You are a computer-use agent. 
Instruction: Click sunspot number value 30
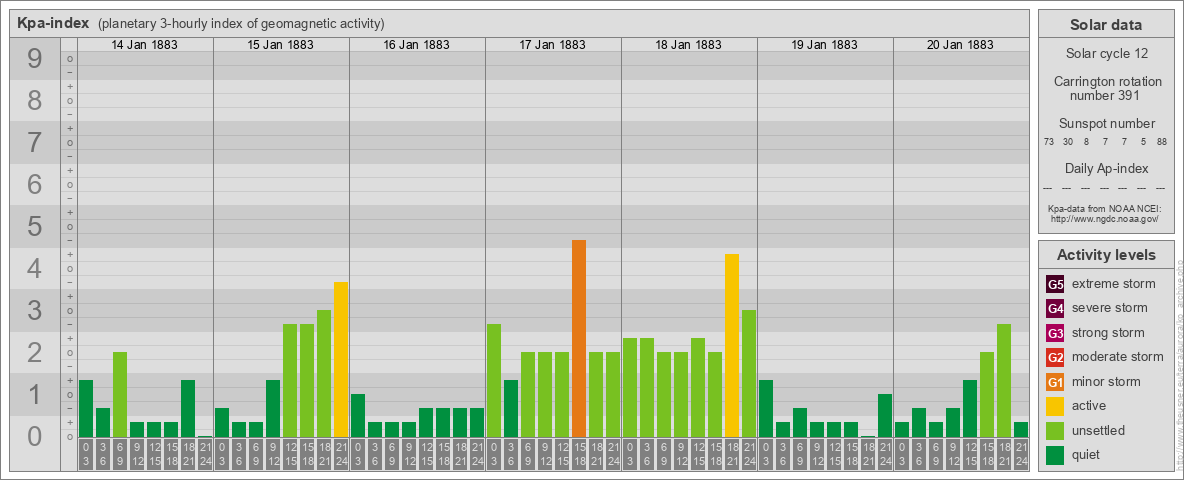point(1068,142)
